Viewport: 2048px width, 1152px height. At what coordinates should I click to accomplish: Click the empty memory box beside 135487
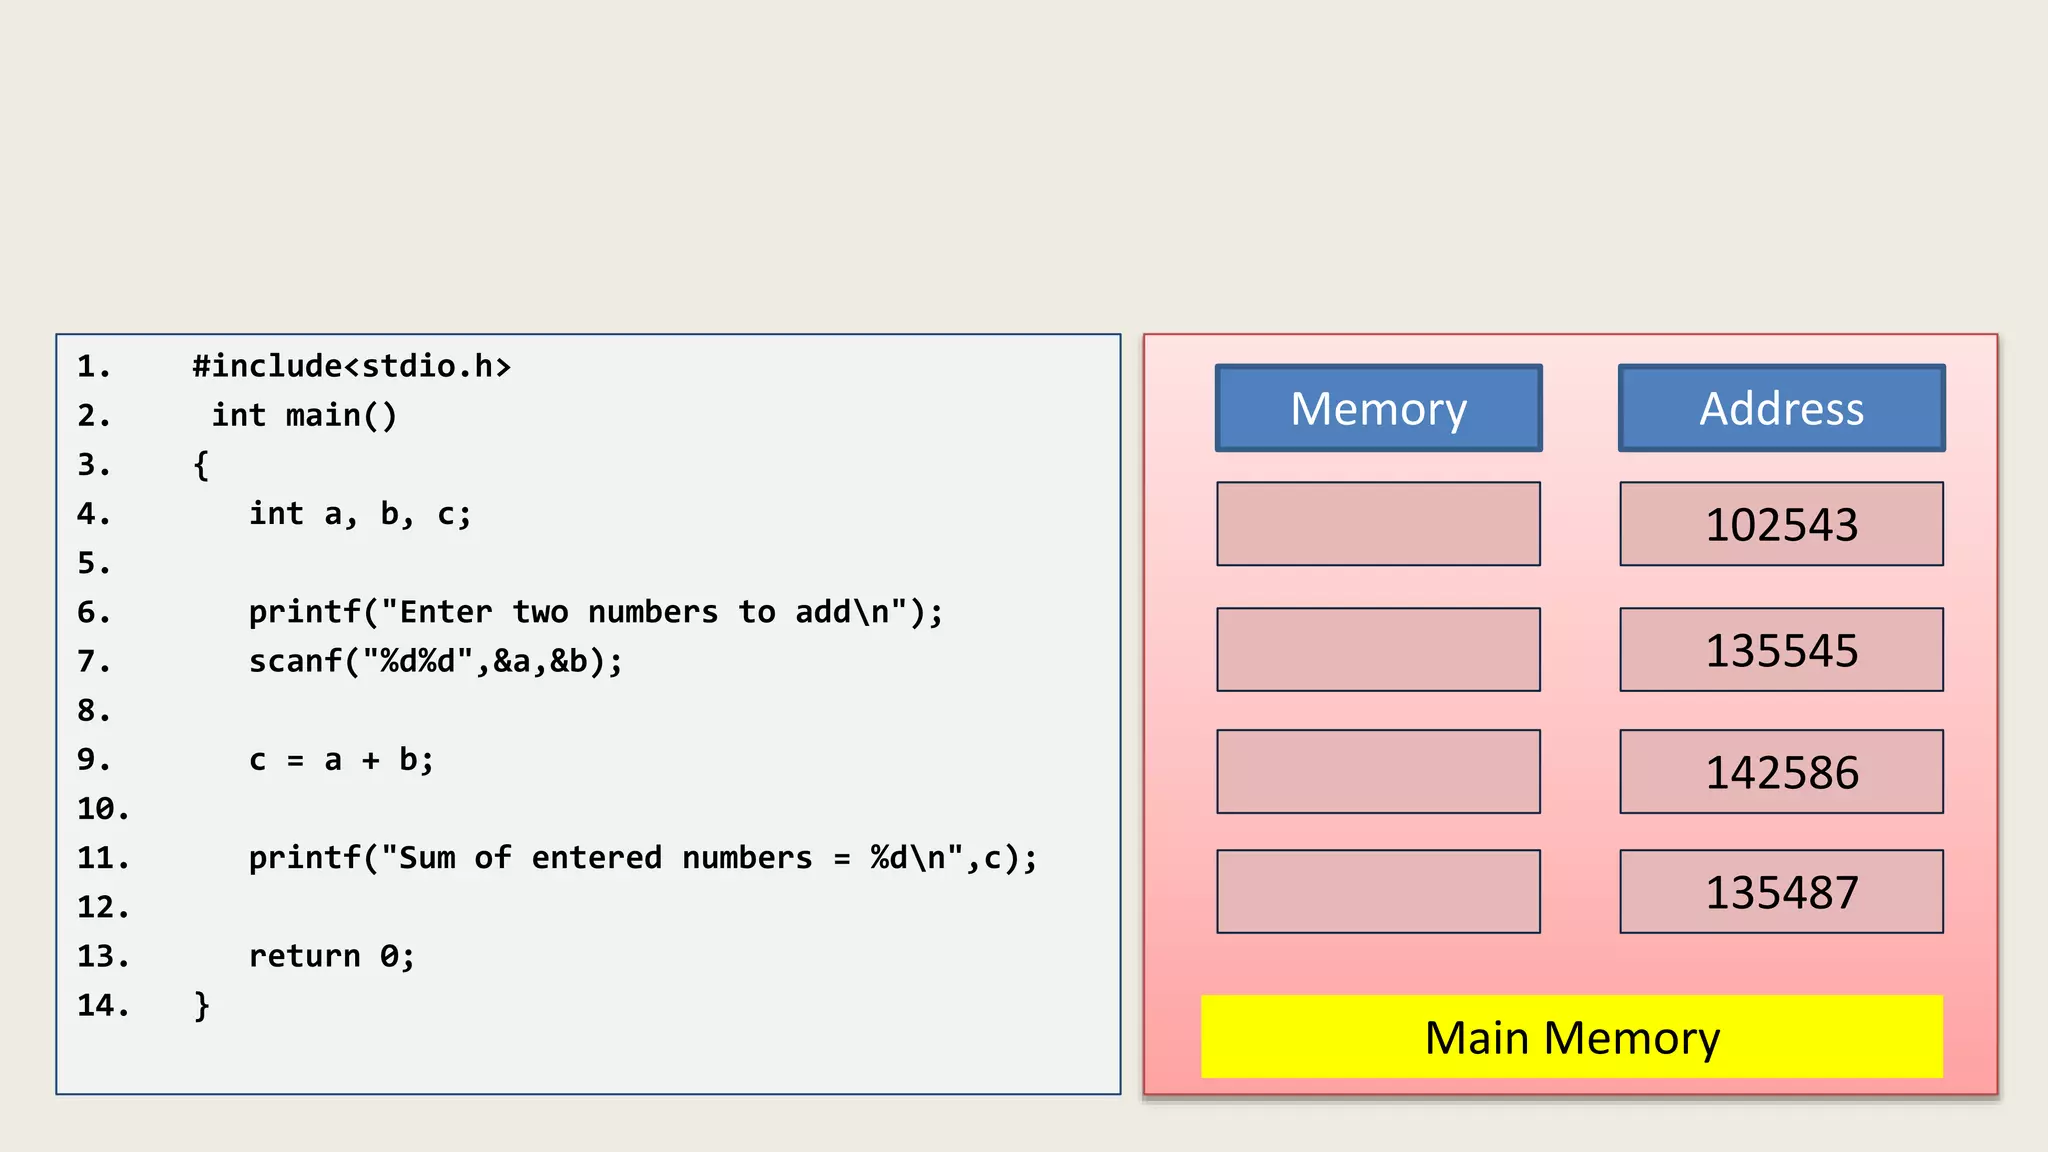click(1378, 892)
